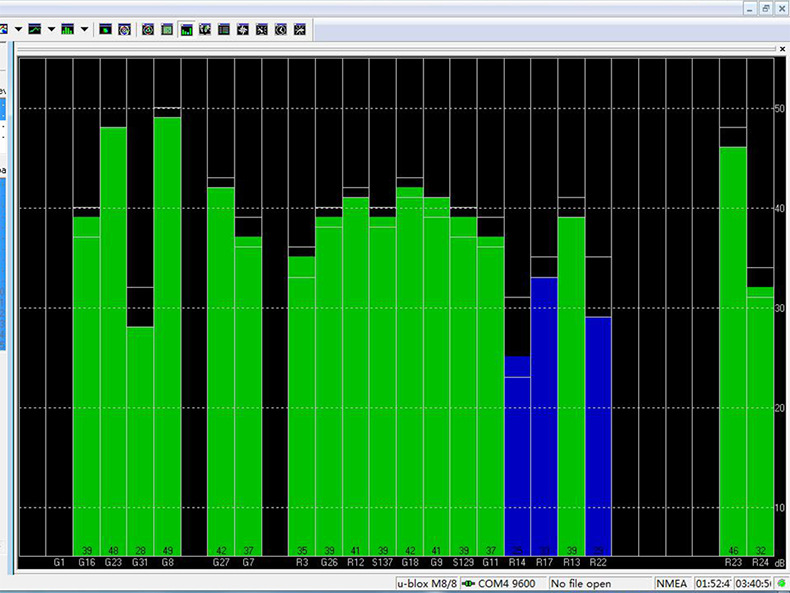Open the deviation map target icon
Screen dimensions: 790x593
(x=124, y=29)
